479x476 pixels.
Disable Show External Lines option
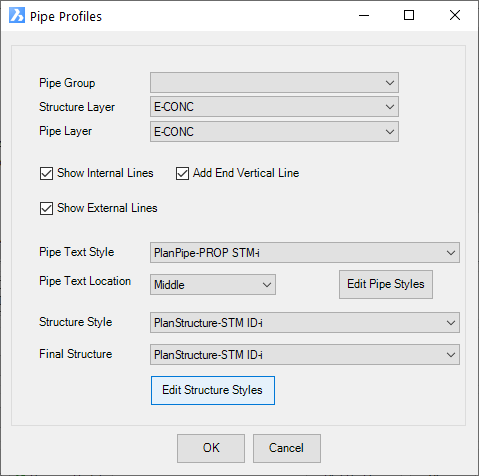[x=46, y=209]
